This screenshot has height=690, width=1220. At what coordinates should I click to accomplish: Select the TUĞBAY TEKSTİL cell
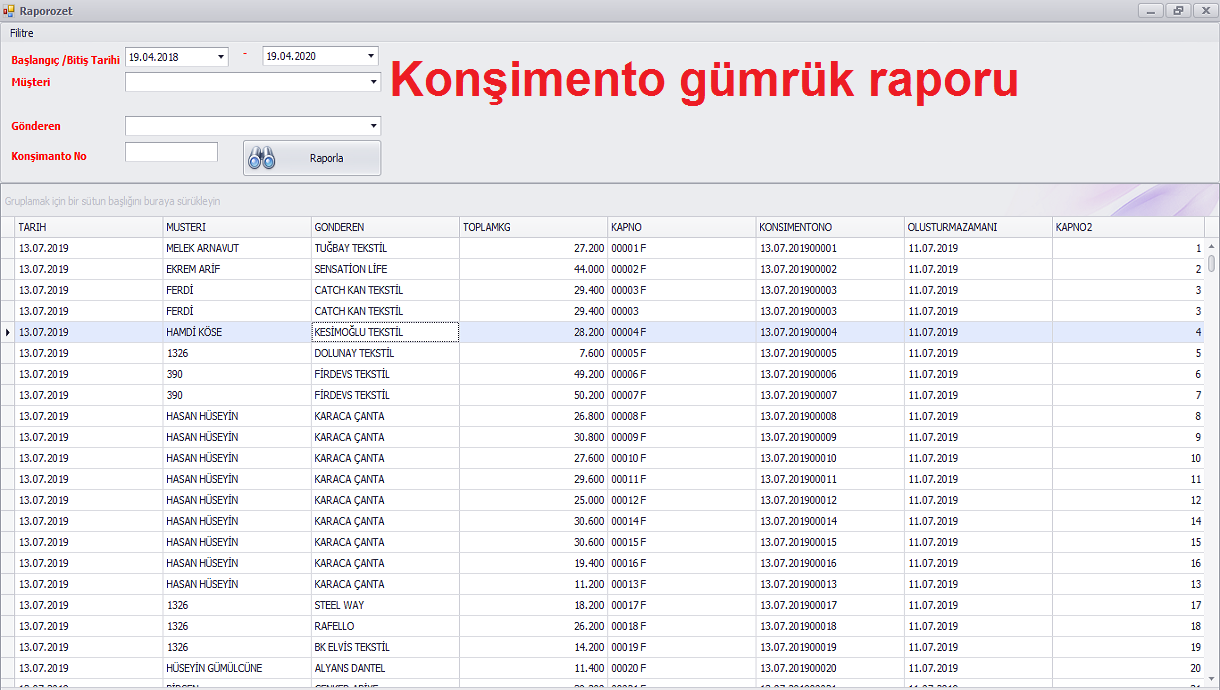(x=385, y=248)
